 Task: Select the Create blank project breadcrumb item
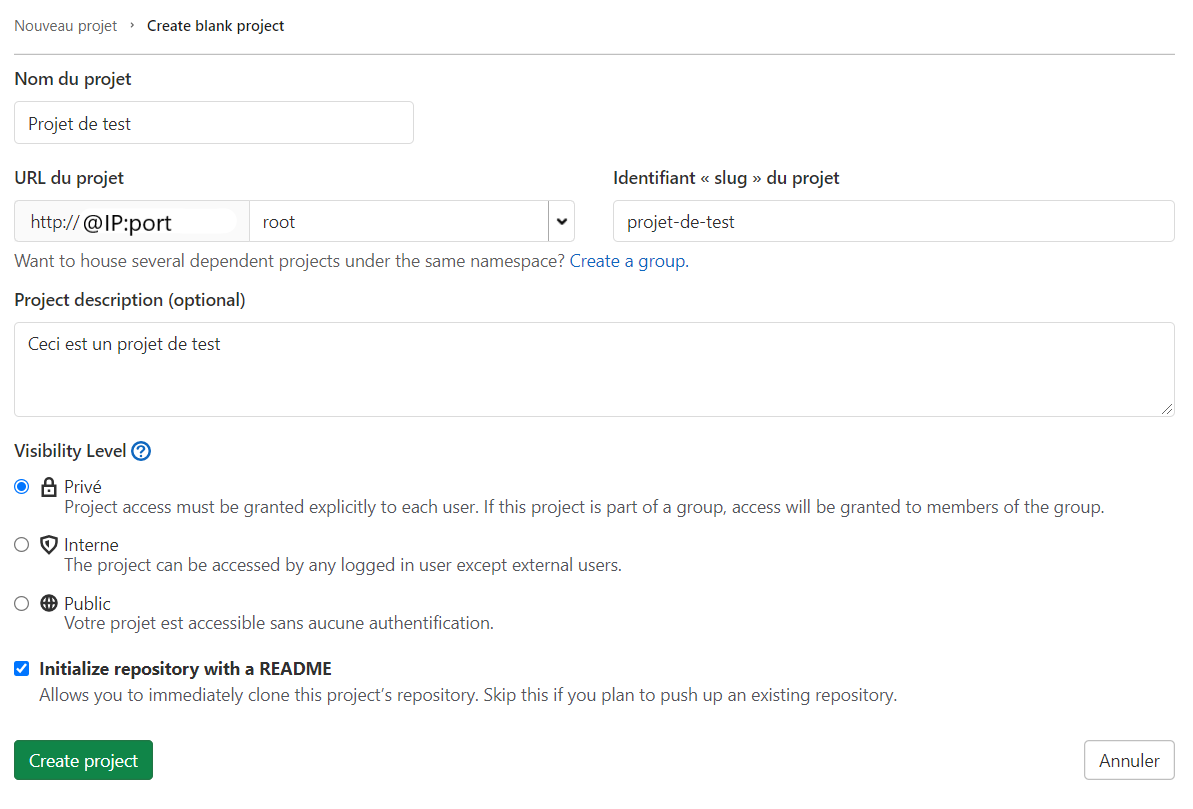[x=215, y=25]
